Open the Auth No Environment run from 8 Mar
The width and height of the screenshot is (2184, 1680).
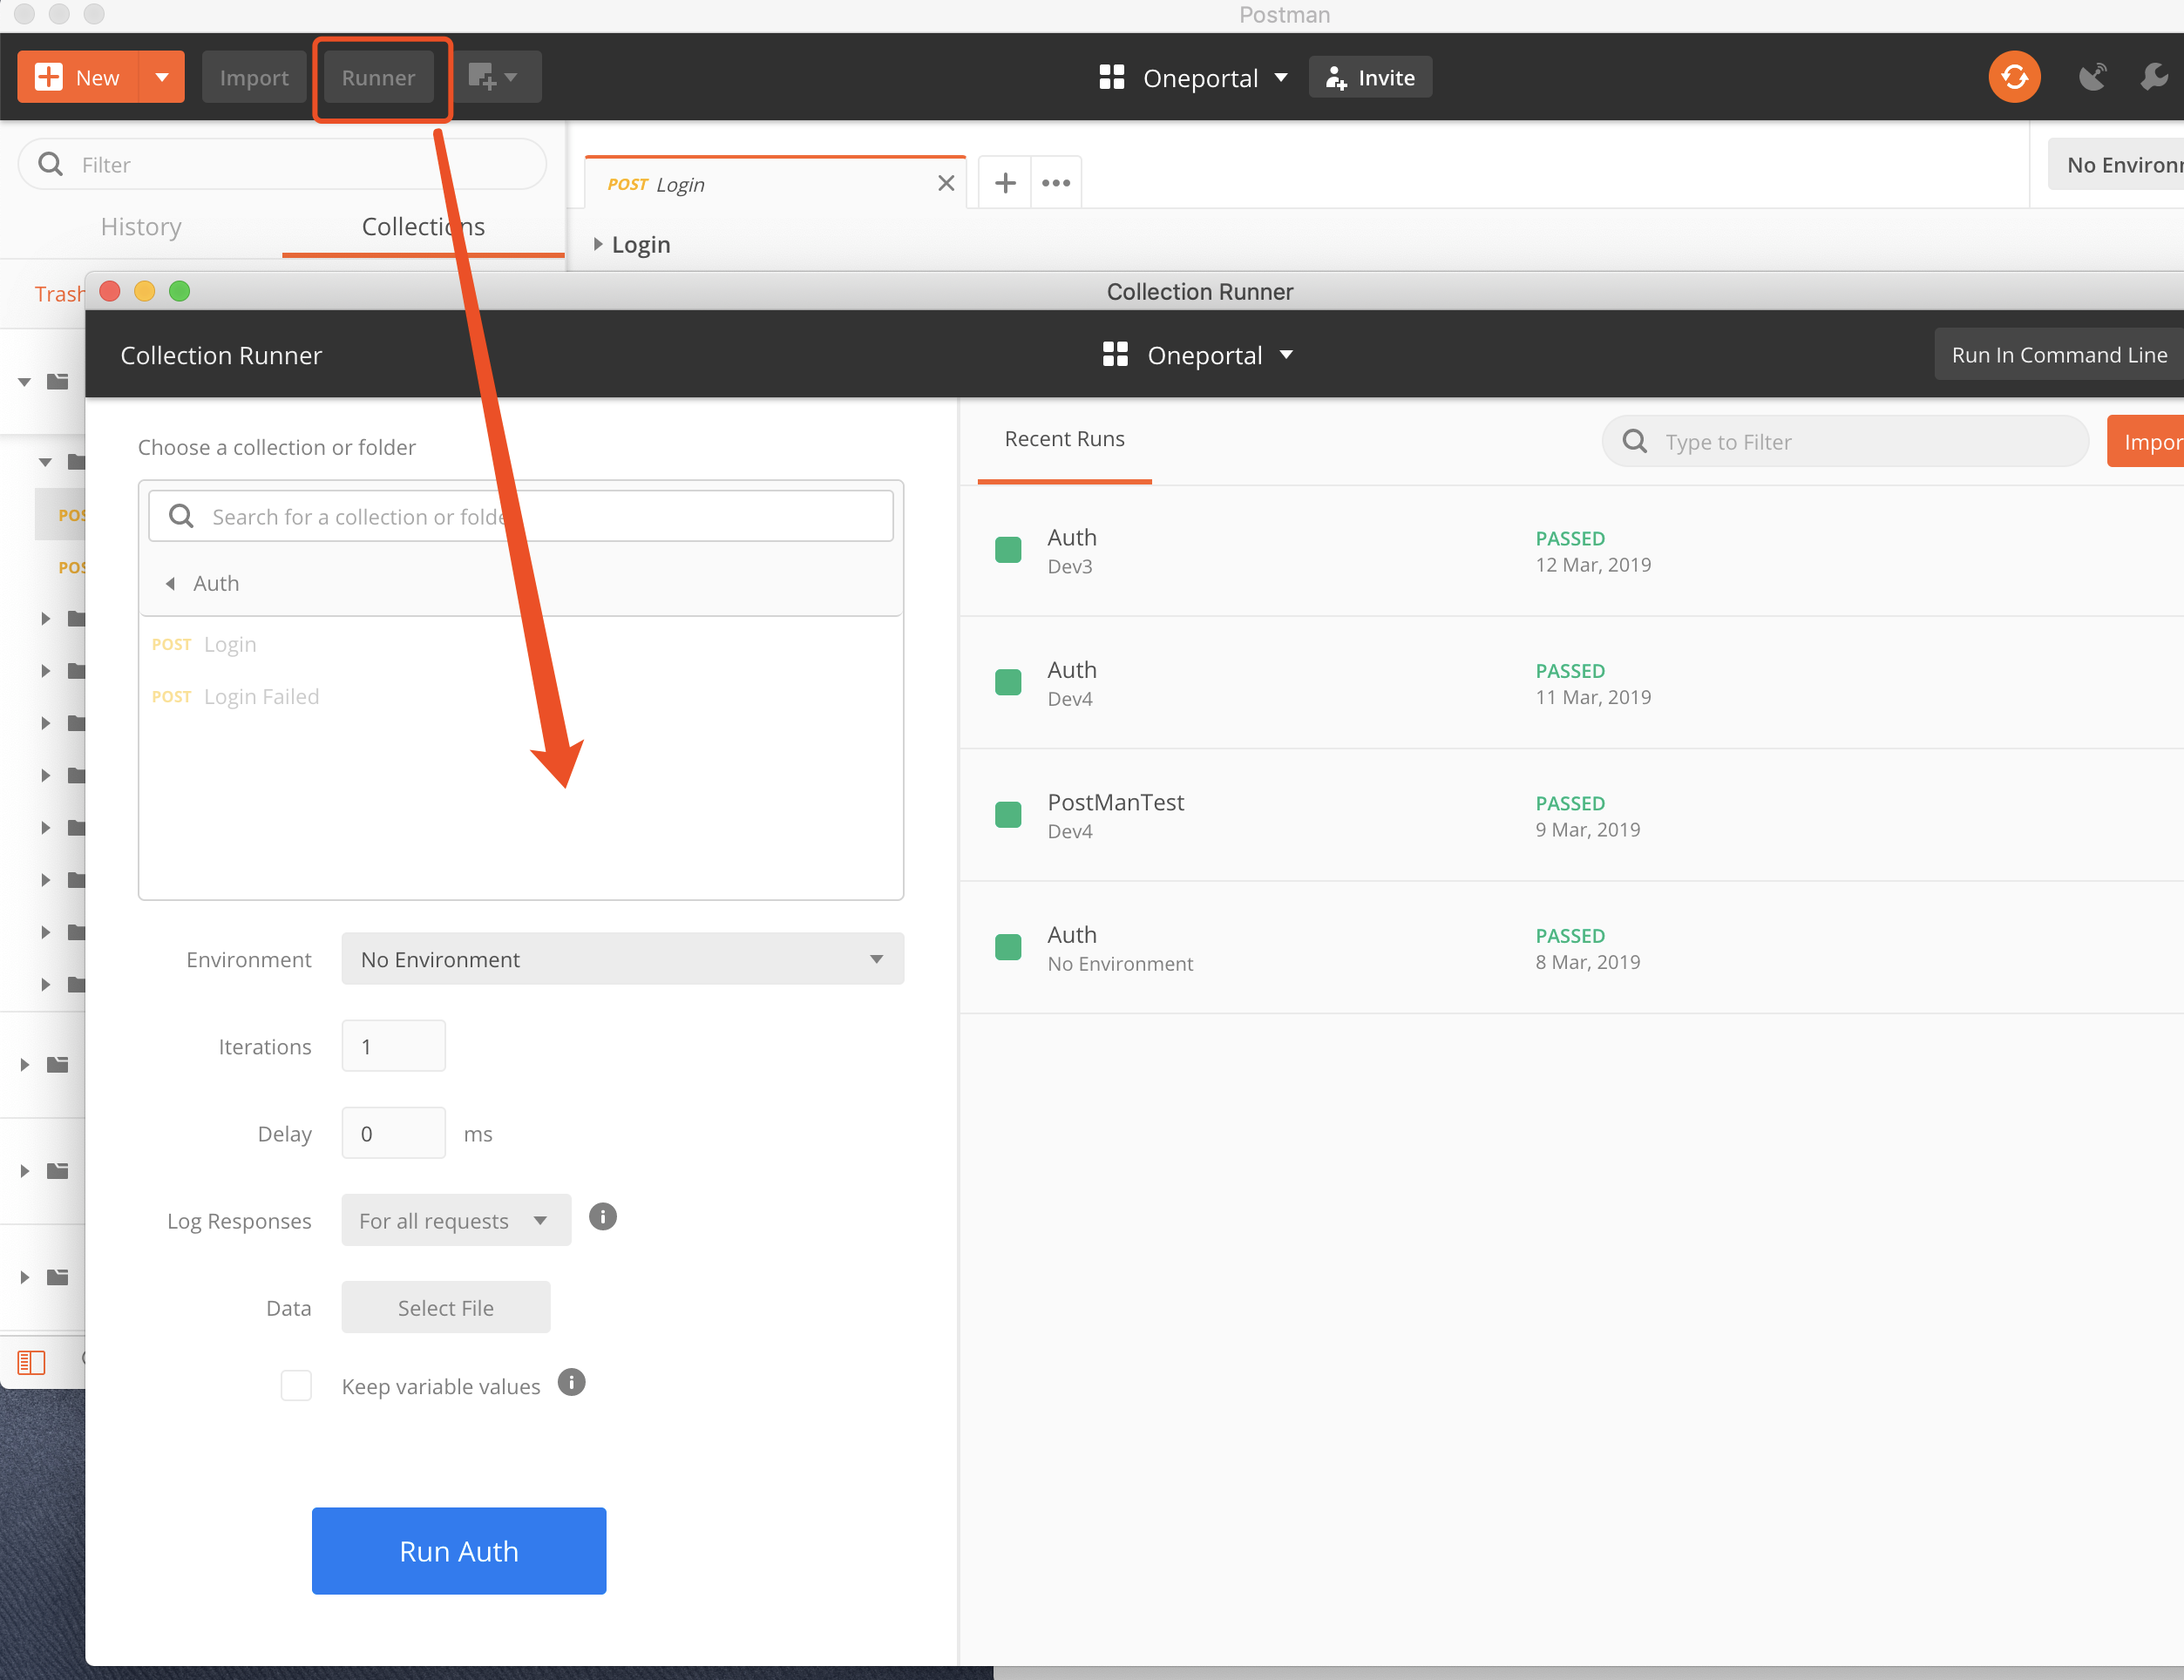pos(1572,948)
